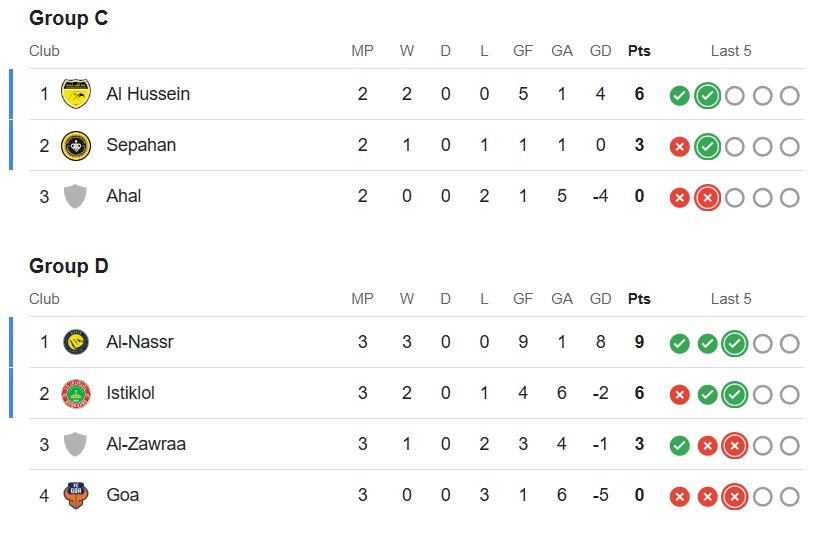Click the Al Hussein club logo
This screenshot has width=827, height=544.
76,94
